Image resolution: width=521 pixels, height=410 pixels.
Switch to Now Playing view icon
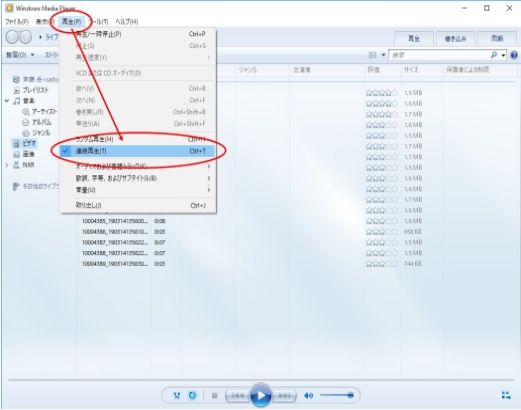click(506, 395)
